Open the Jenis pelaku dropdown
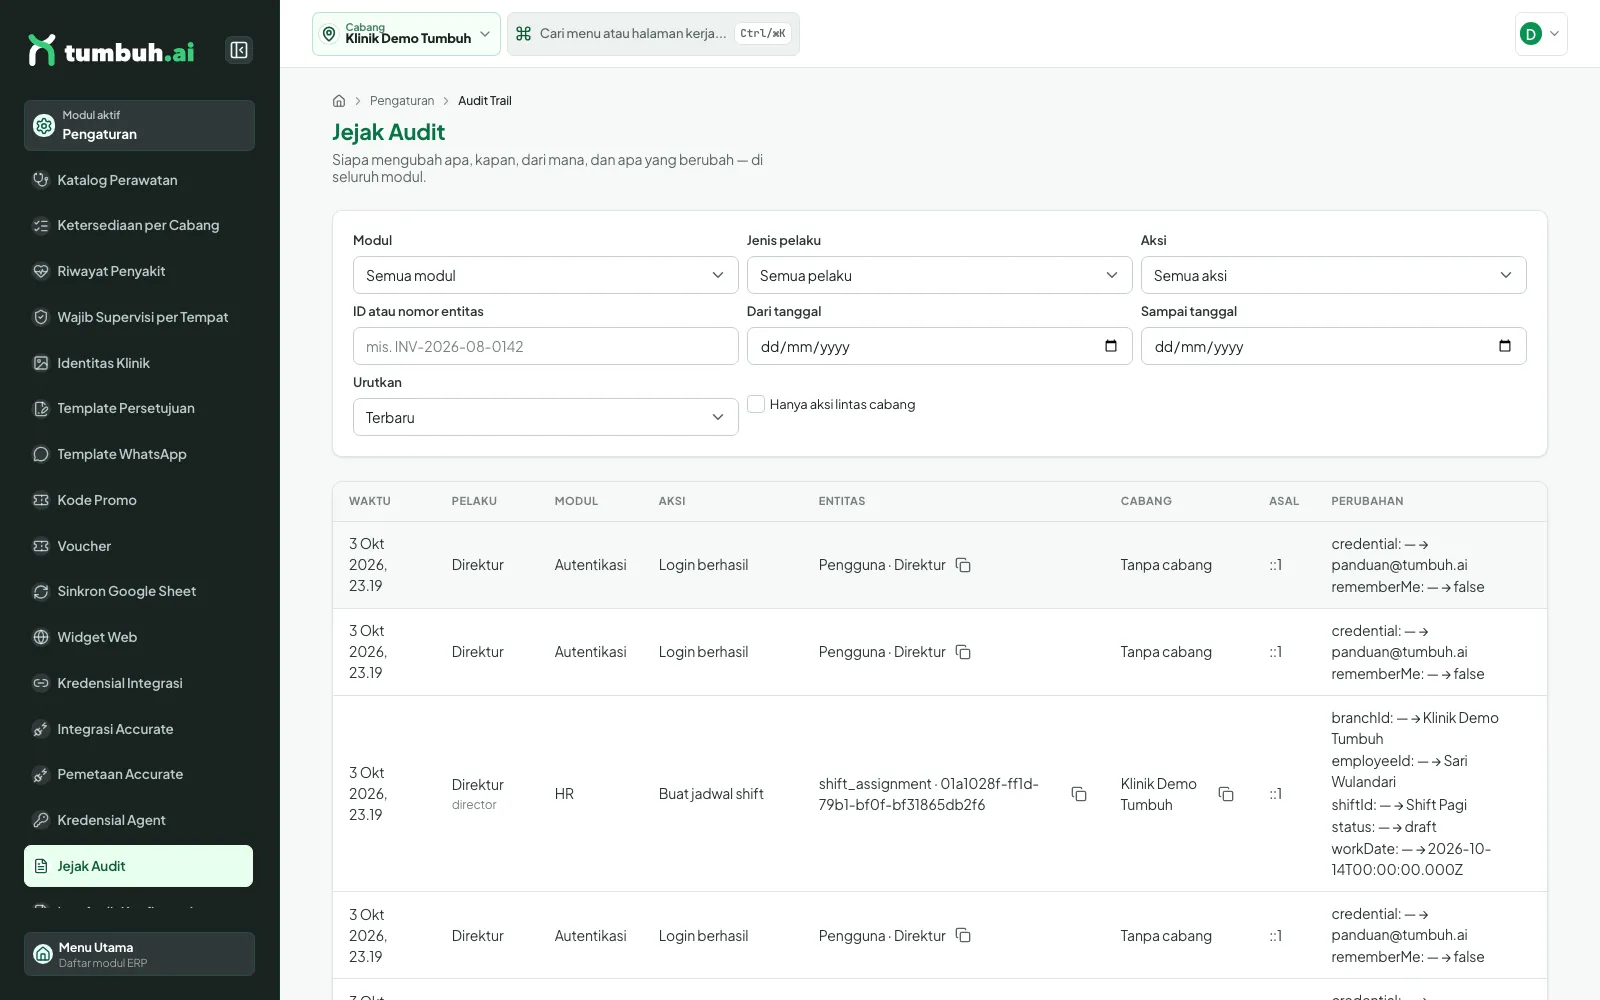The image size is (1600, 1000). coord(939,275)
